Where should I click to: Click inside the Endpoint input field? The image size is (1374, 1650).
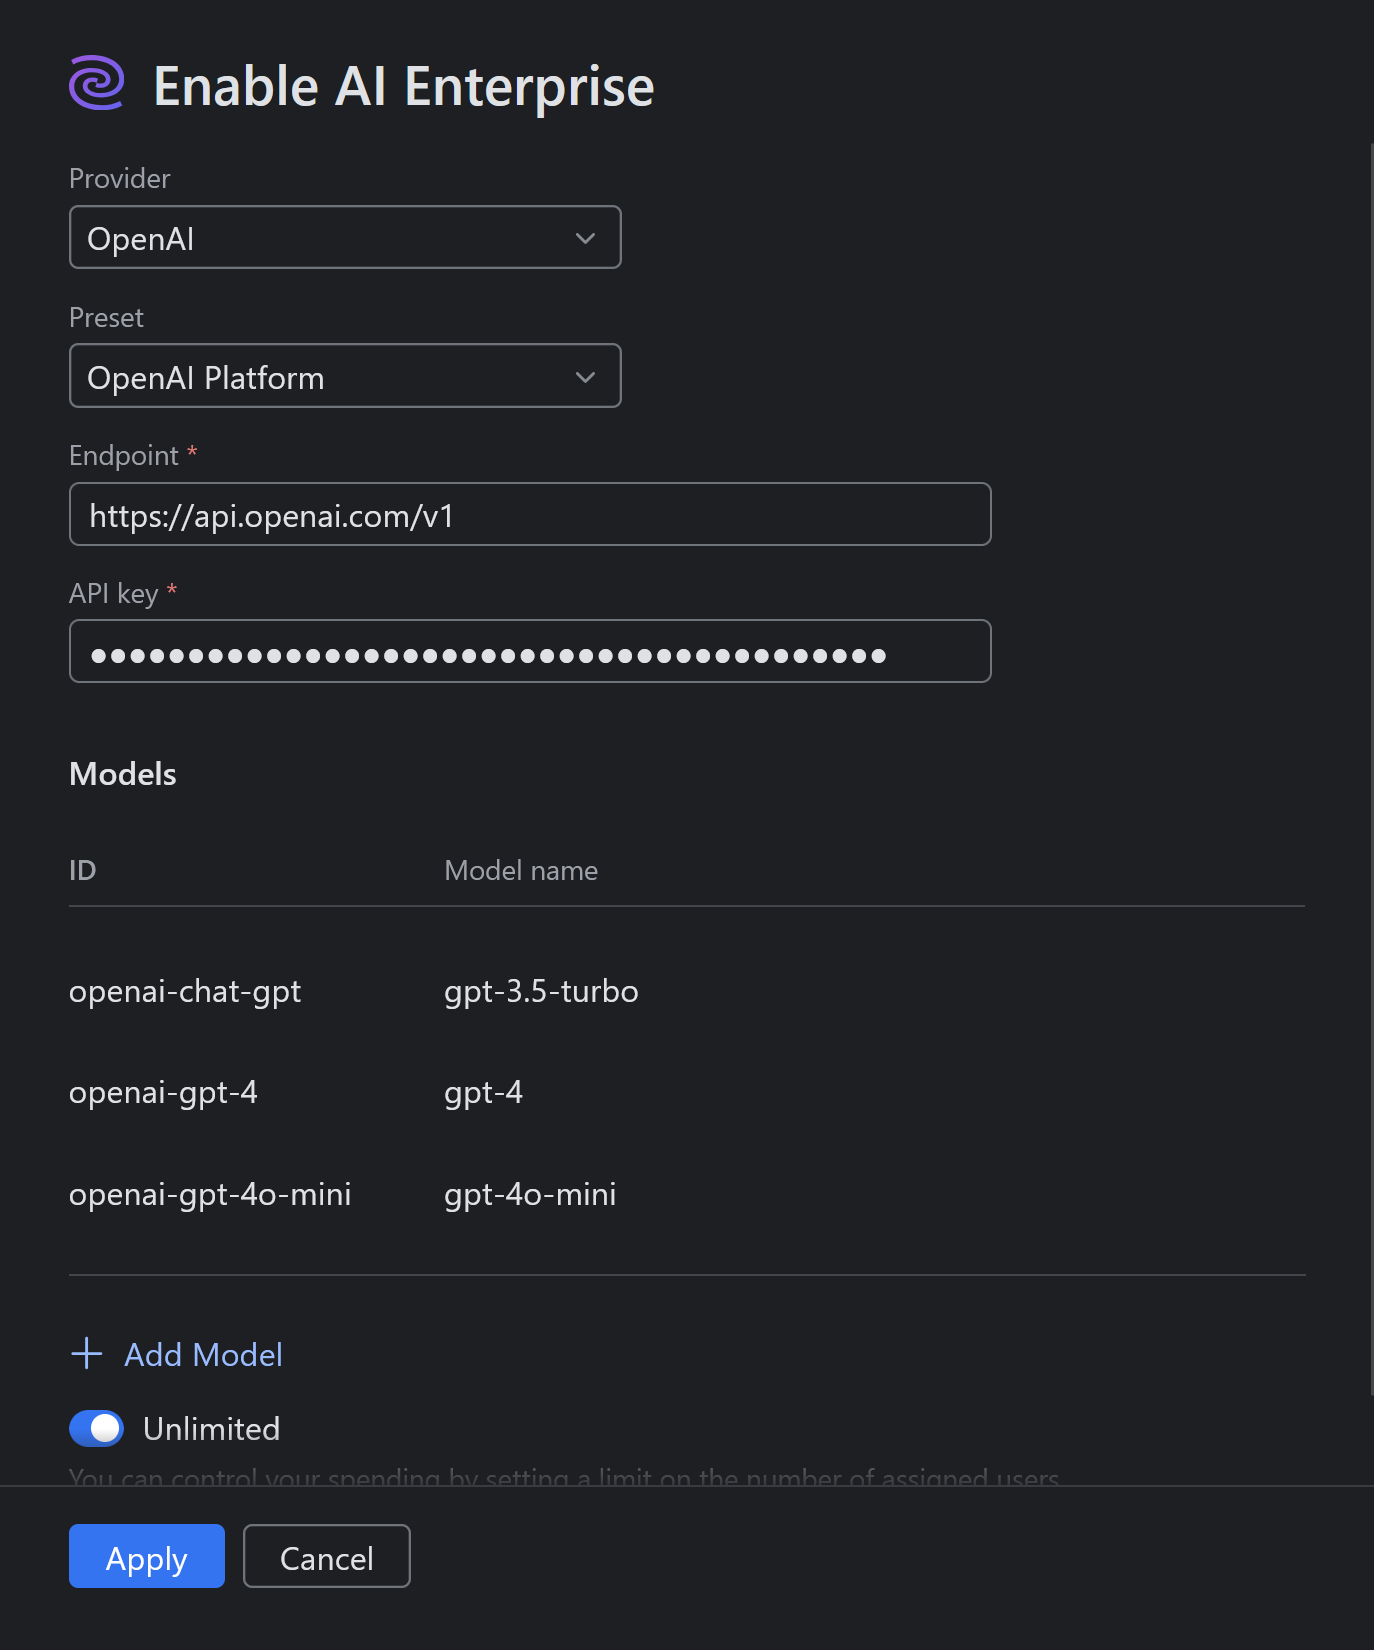(x=530, y=514)
